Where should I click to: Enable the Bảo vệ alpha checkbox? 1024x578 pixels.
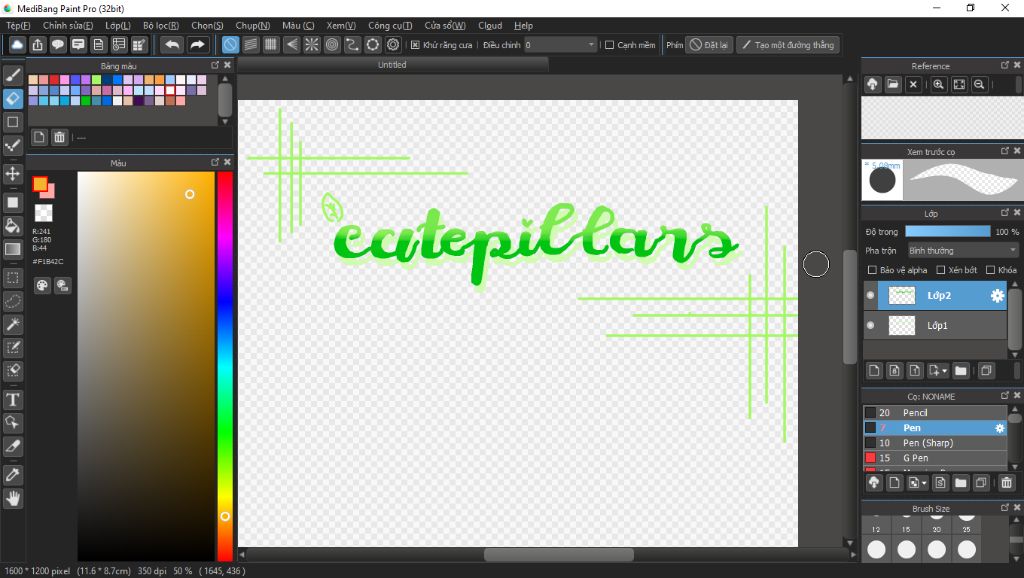[872, 270]
